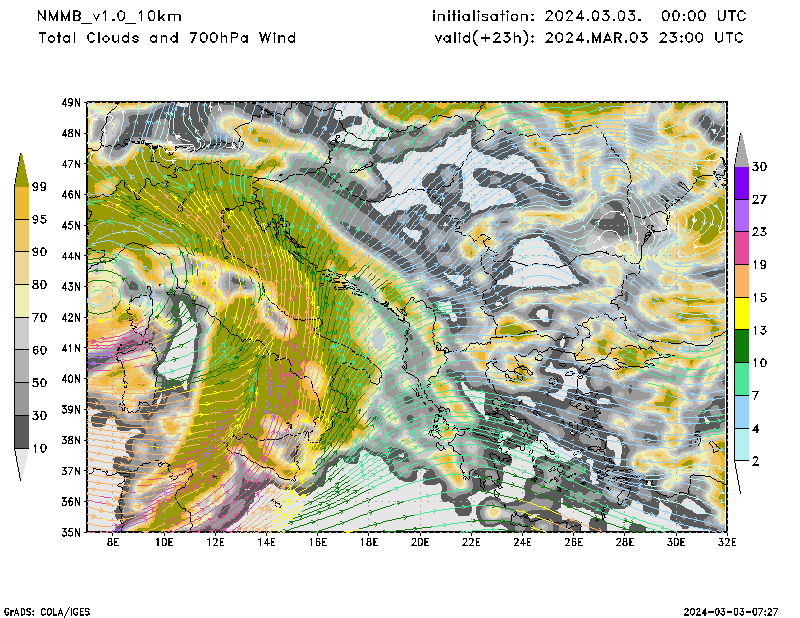
Task: Select the pink swatch between 19 and 23
Action: (x=742, y=248)
